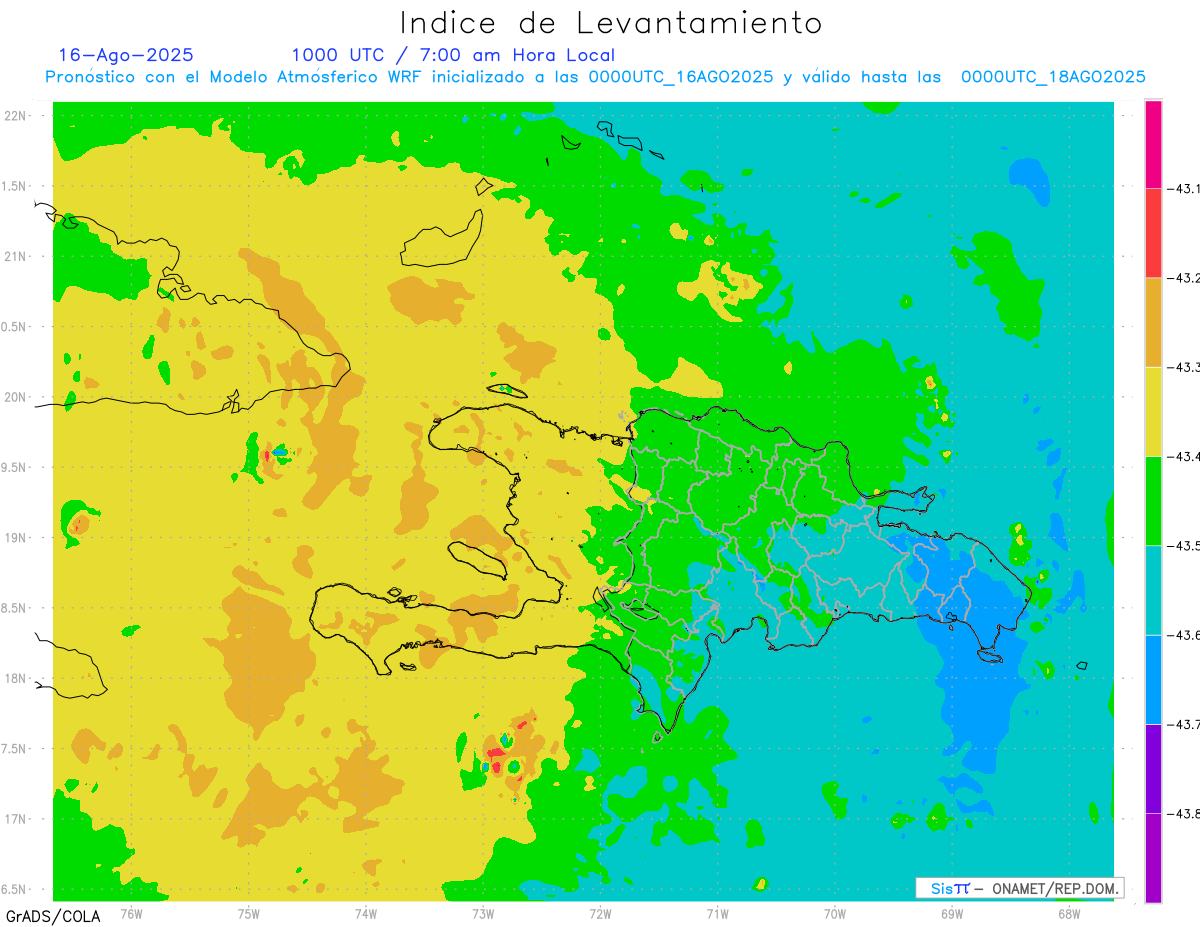Image resolution: width=1200 pixels, height=927 pixels.
Task: Click the '74W' longitude label
Action: point(366,913)
